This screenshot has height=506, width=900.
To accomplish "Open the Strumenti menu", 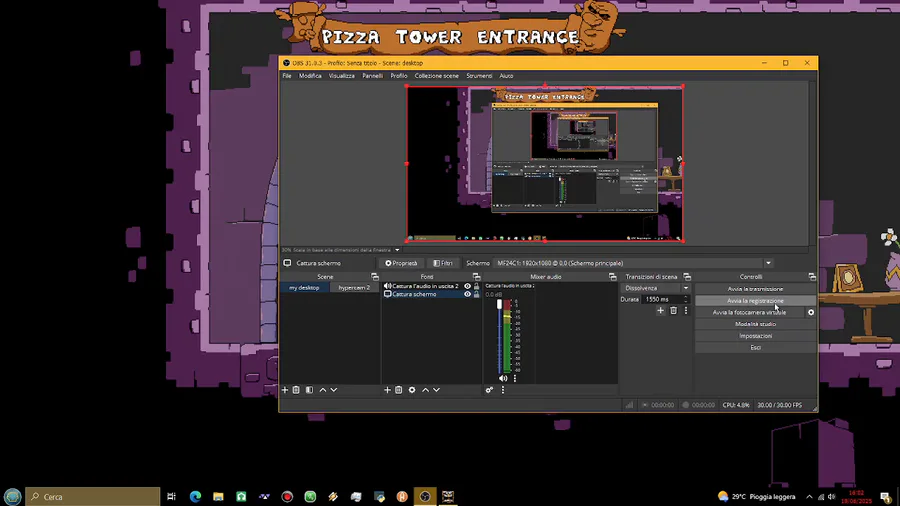I will click(x=479, y=76).
